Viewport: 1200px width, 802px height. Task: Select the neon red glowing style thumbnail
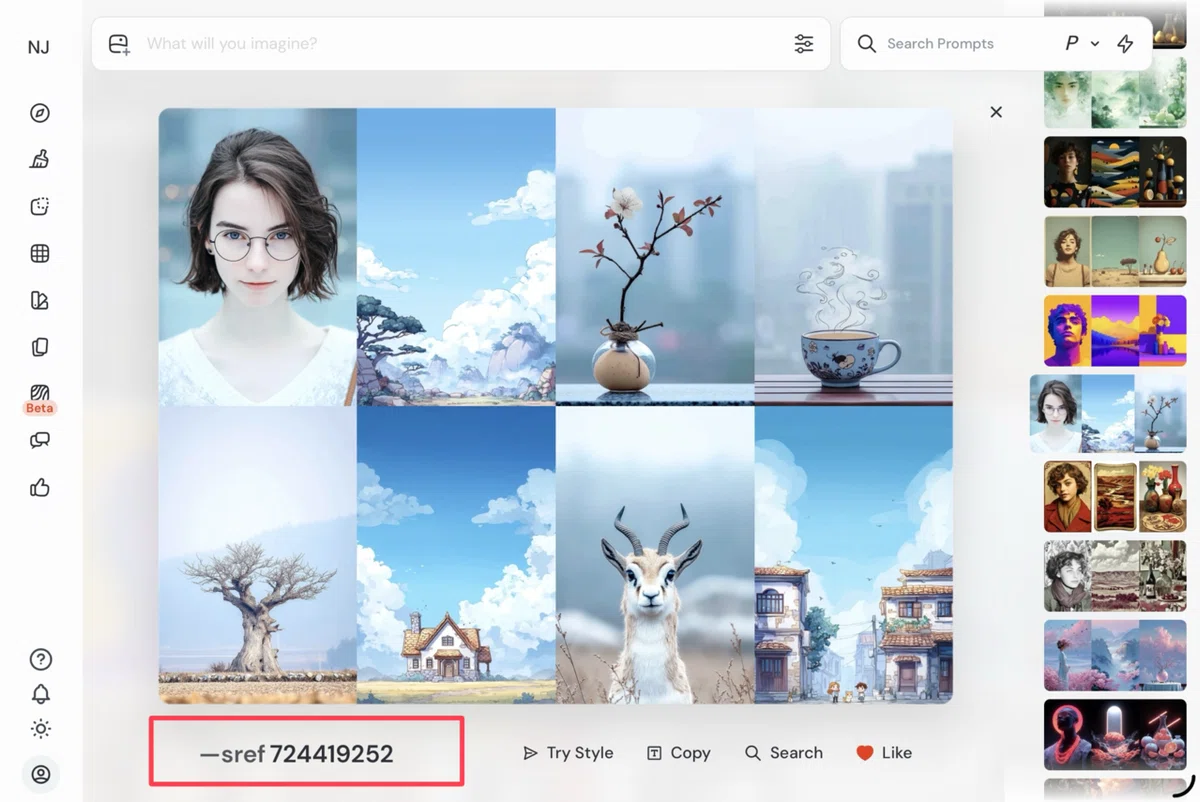pos(1115,735)
